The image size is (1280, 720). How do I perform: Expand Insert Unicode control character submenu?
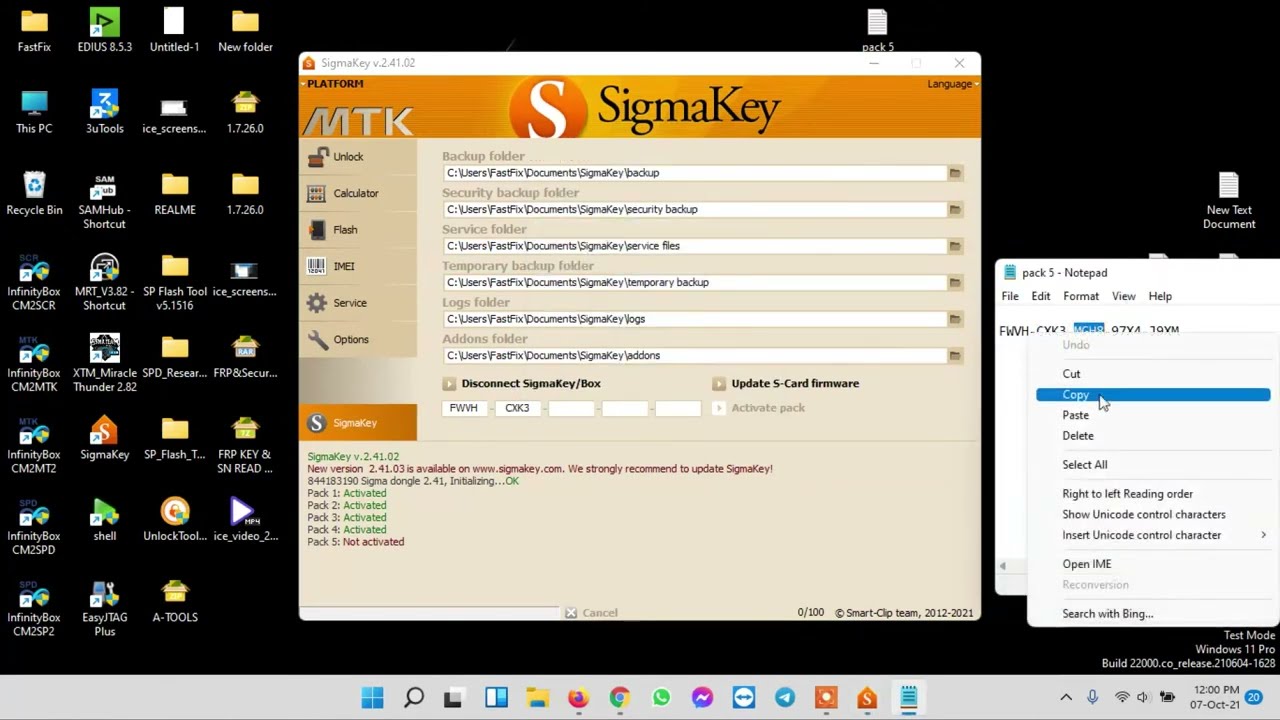point(1153,535)
